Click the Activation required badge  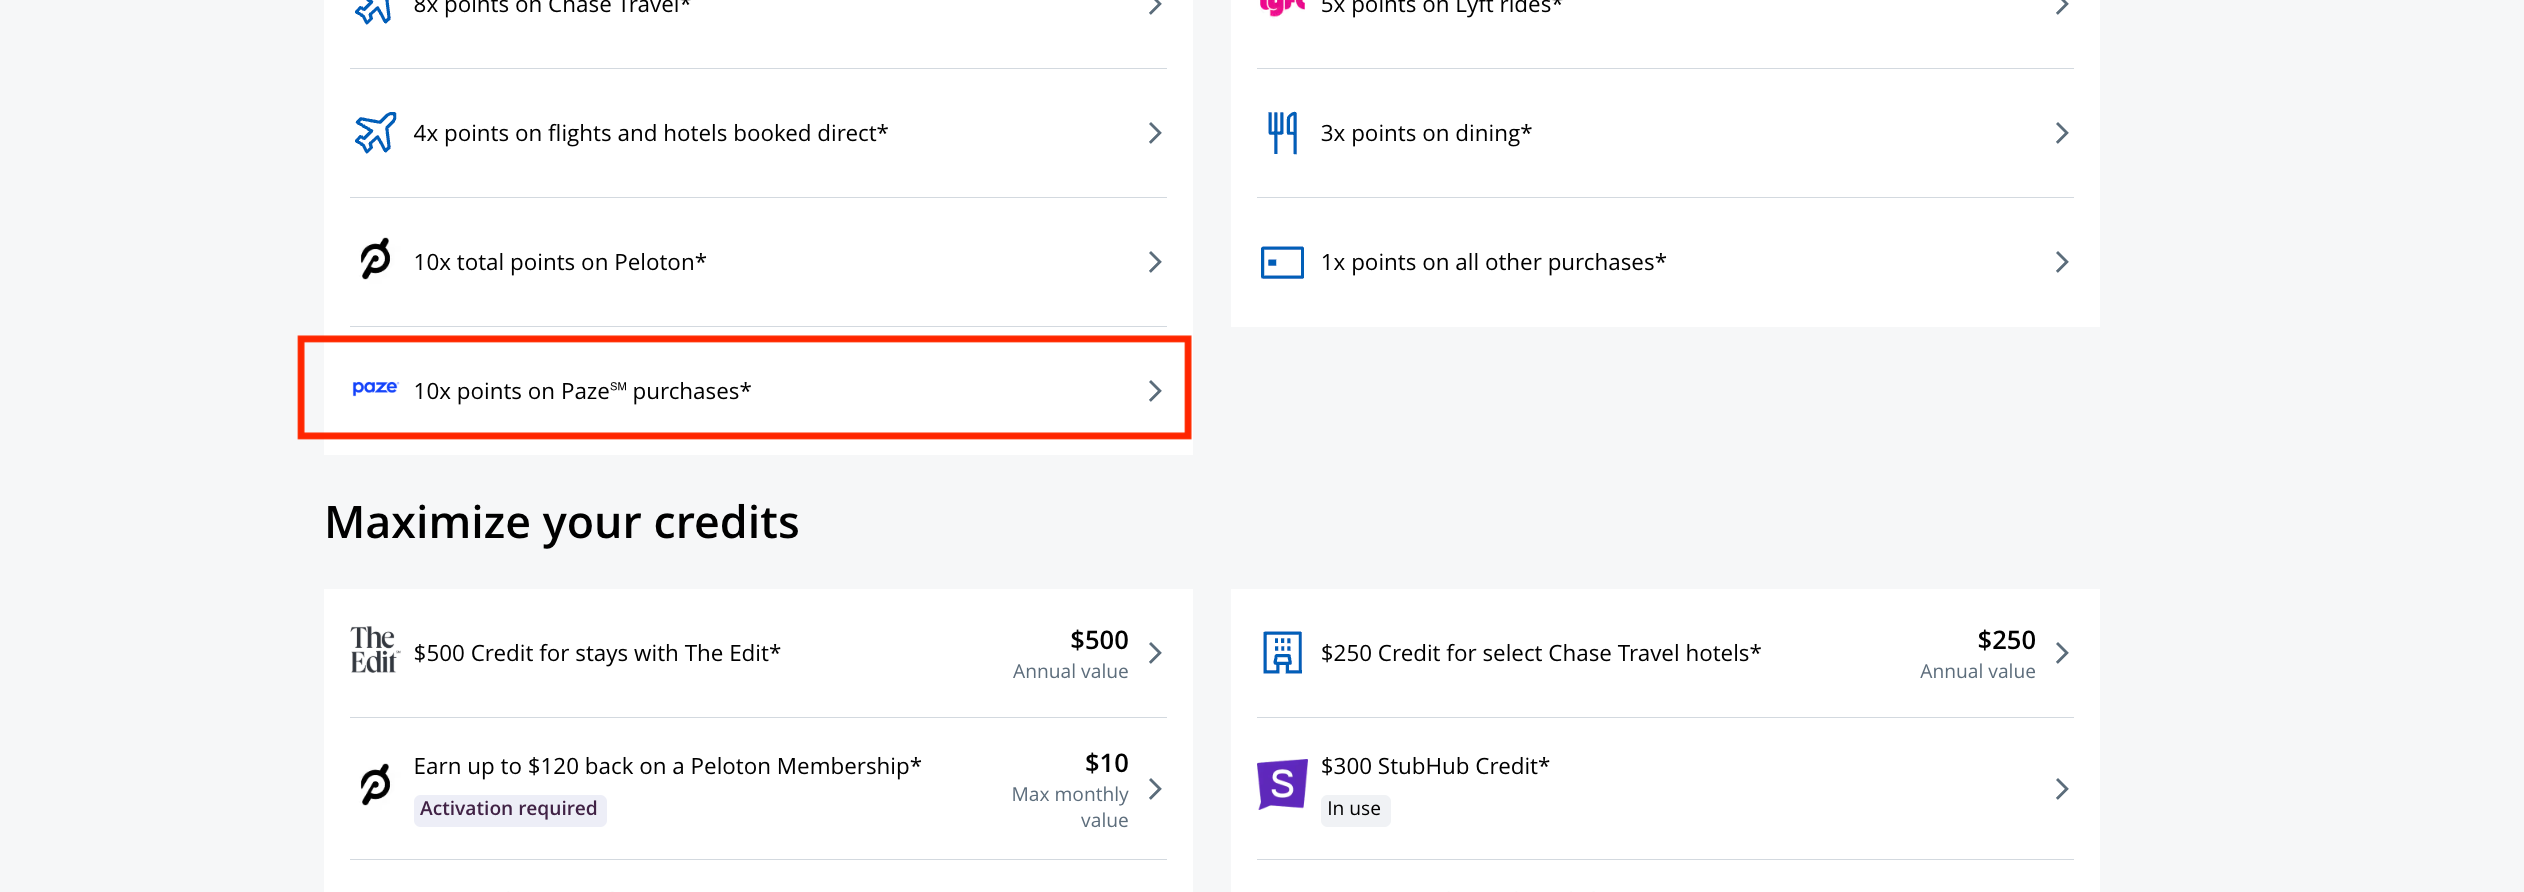[x=509, y=809]
